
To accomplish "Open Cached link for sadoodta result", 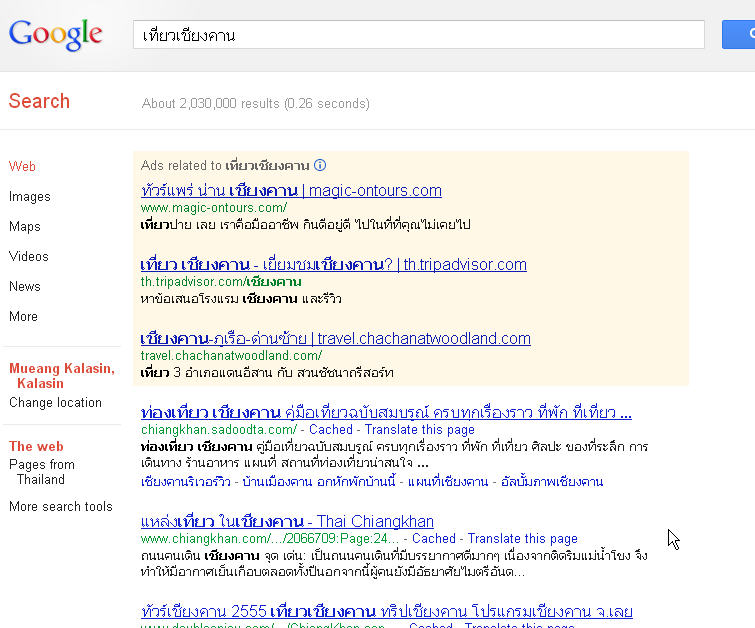I will coord(331,430).
